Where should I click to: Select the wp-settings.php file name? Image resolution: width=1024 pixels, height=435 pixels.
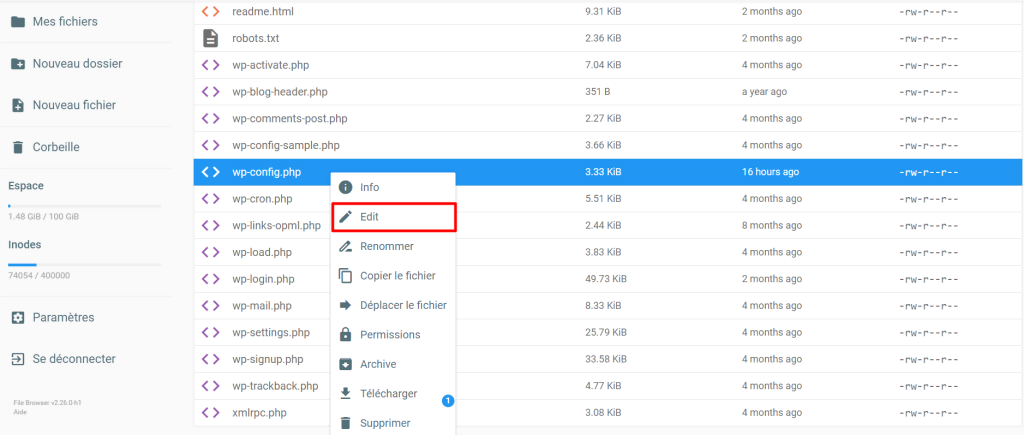point(271,332)
